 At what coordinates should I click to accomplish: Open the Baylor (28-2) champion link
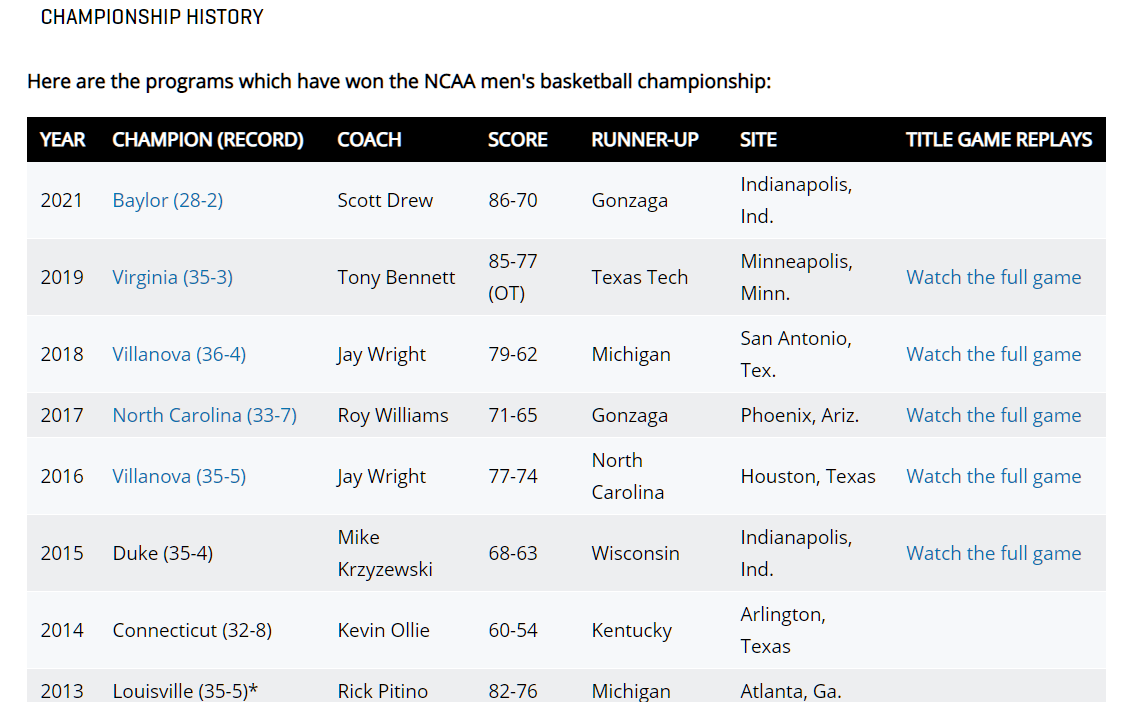point(167,200)
